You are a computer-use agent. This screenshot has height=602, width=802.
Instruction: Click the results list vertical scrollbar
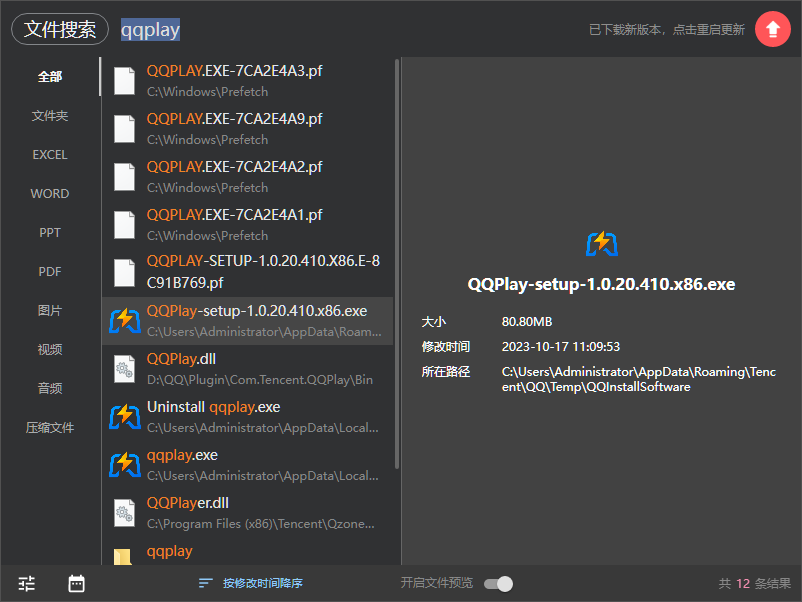coord(397,264)
